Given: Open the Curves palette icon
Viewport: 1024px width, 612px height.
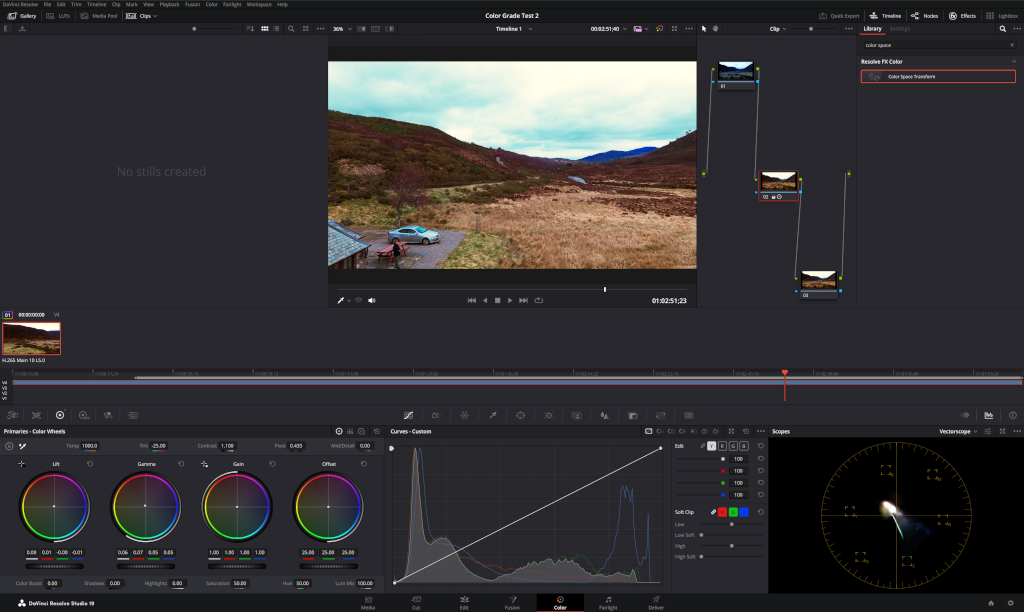Looking at the screenshot, I should [408, 415].
